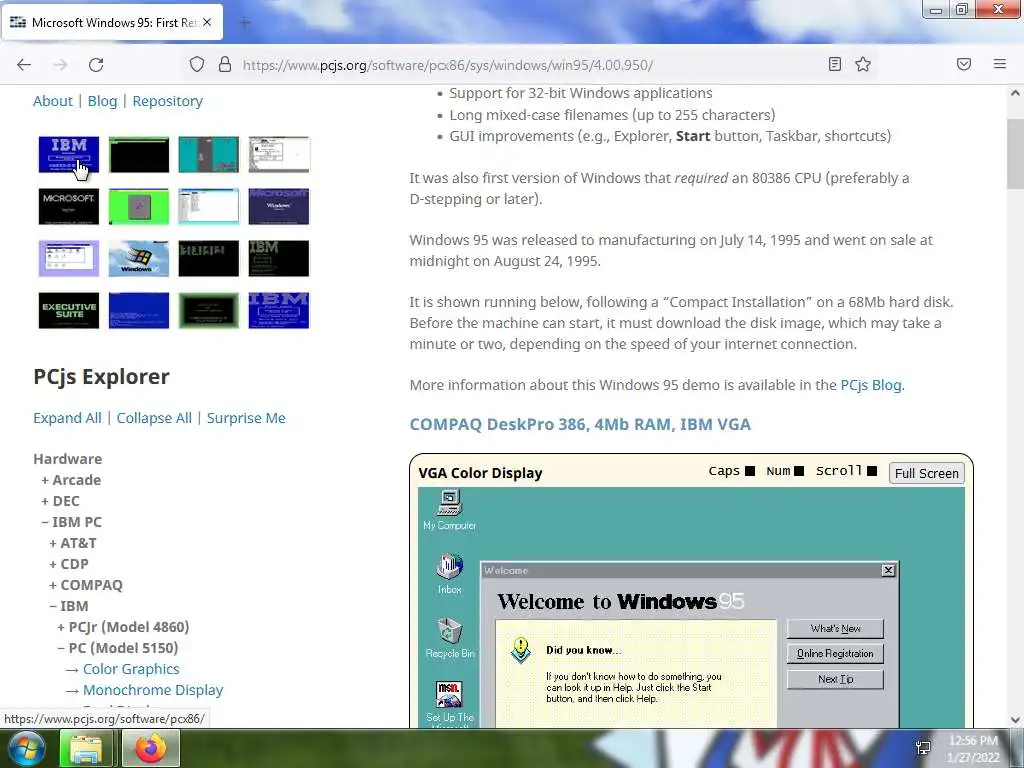Toggle reader view icon
The width and height of the screenshot is (1024, 768).
835,64
